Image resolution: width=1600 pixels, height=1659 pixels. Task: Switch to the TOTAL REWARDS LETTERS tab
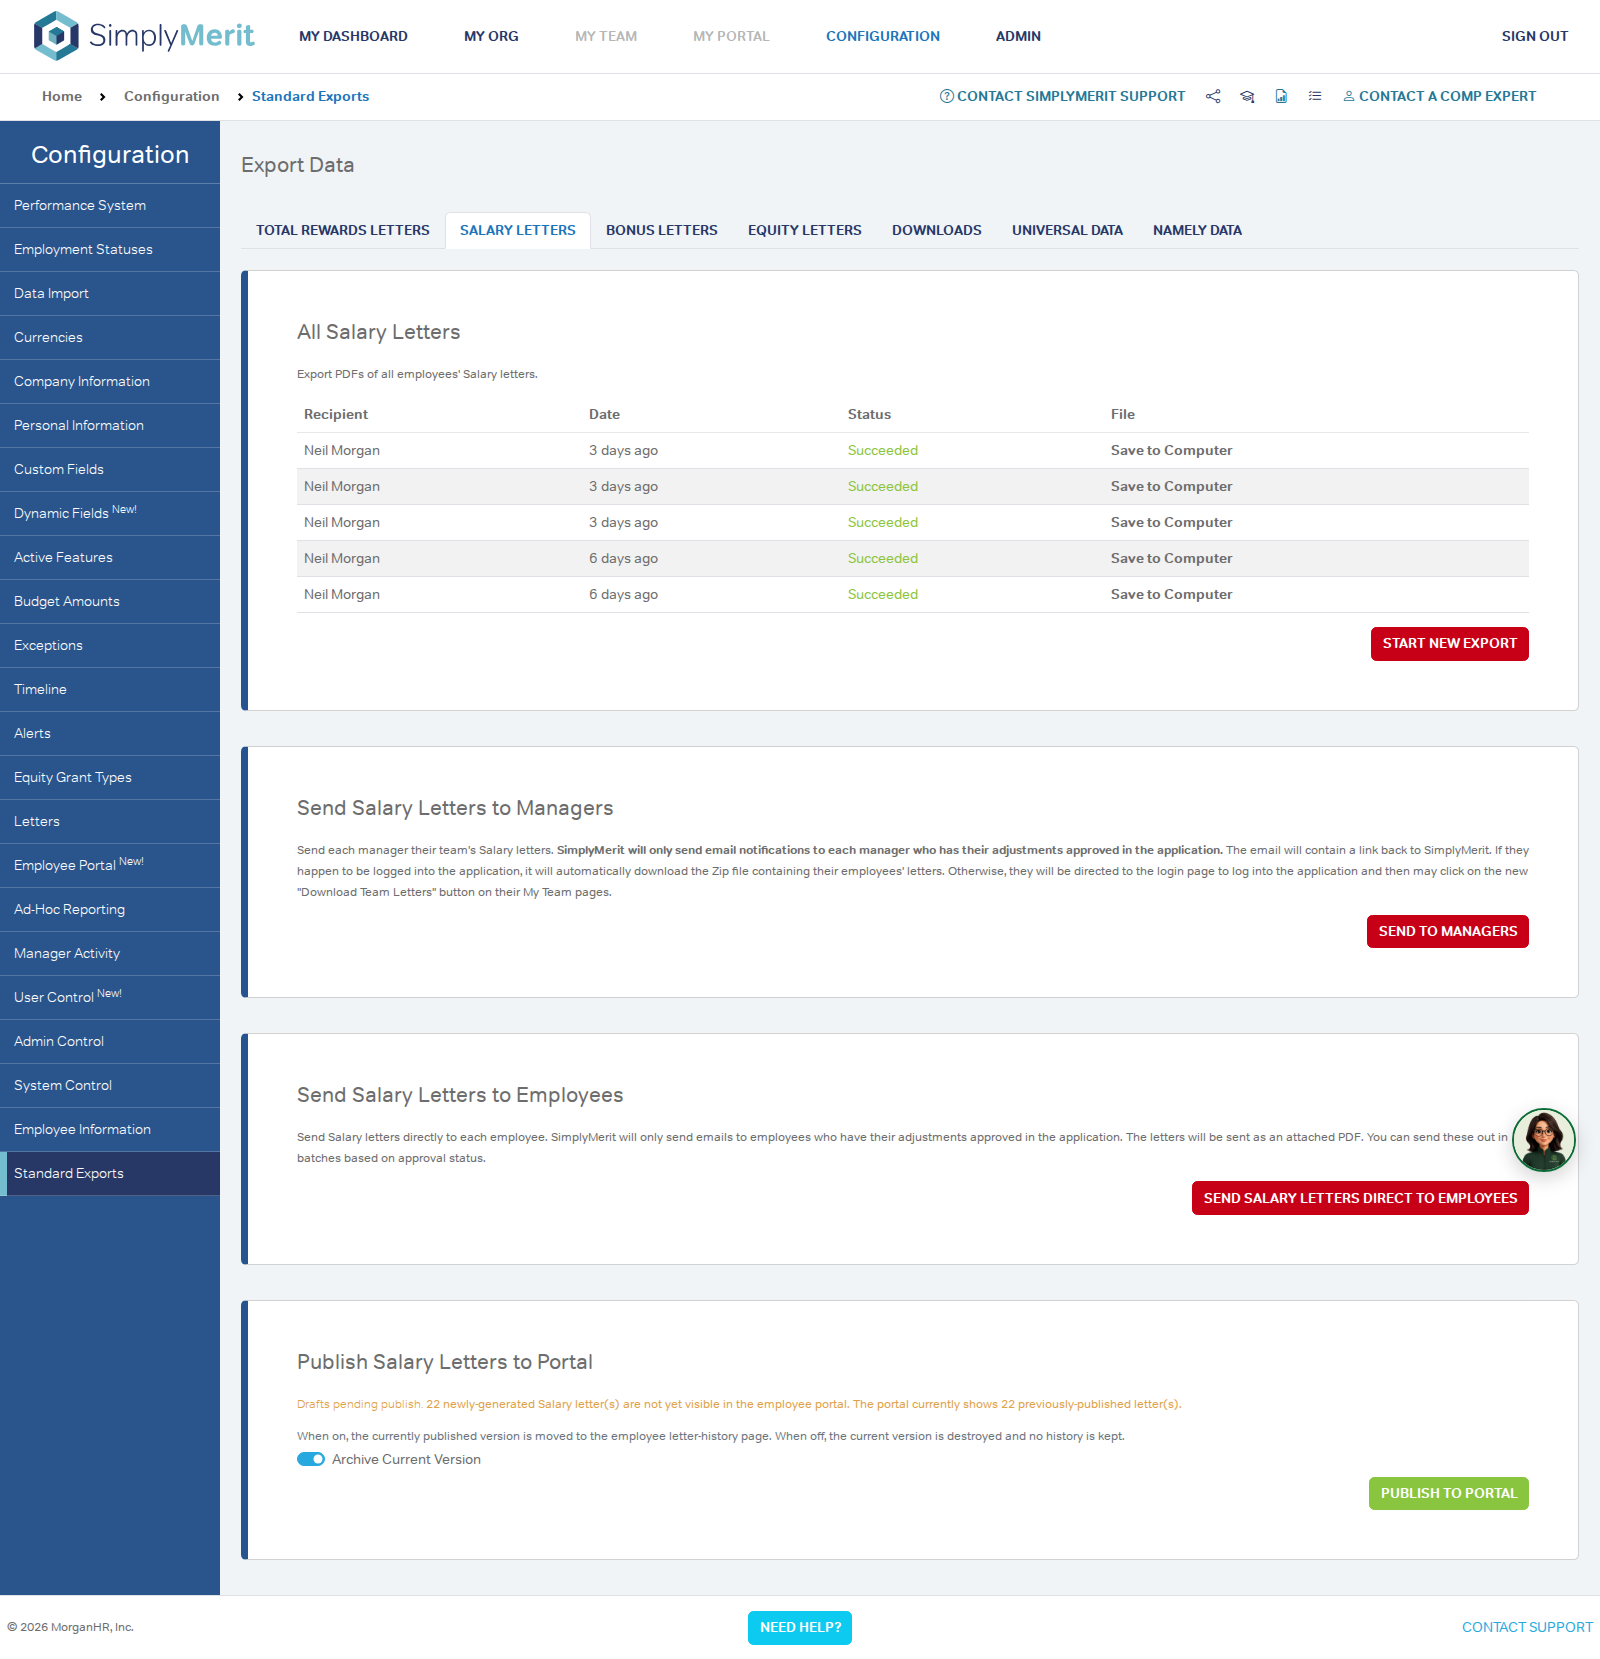(x=343, y=230)
